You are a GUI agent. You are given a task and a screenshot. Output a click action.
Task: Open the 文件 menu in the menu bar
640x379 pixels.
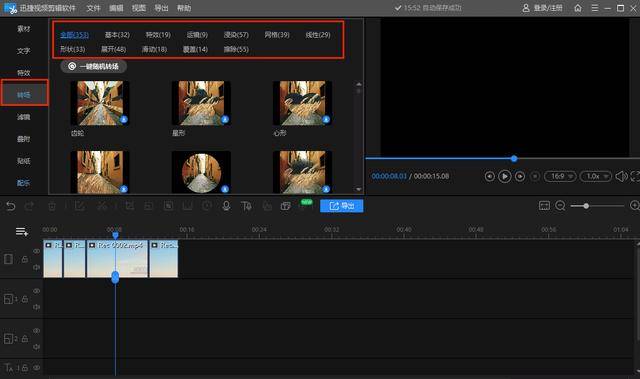point(93,8)
